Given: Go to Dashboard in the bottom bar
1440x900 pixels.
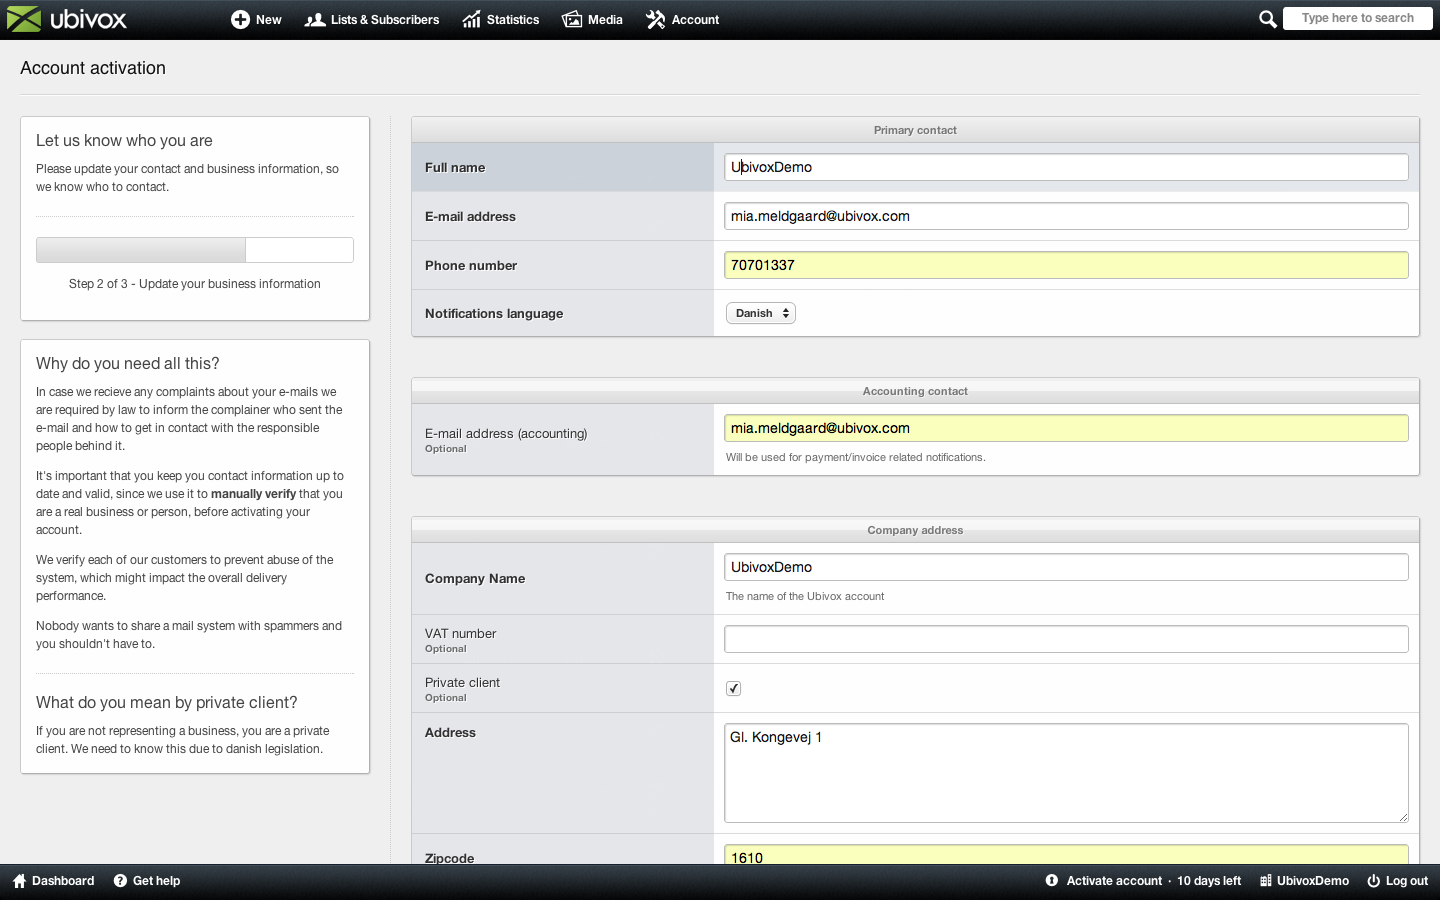Looking at the screenshot, I should pos(54,881).
